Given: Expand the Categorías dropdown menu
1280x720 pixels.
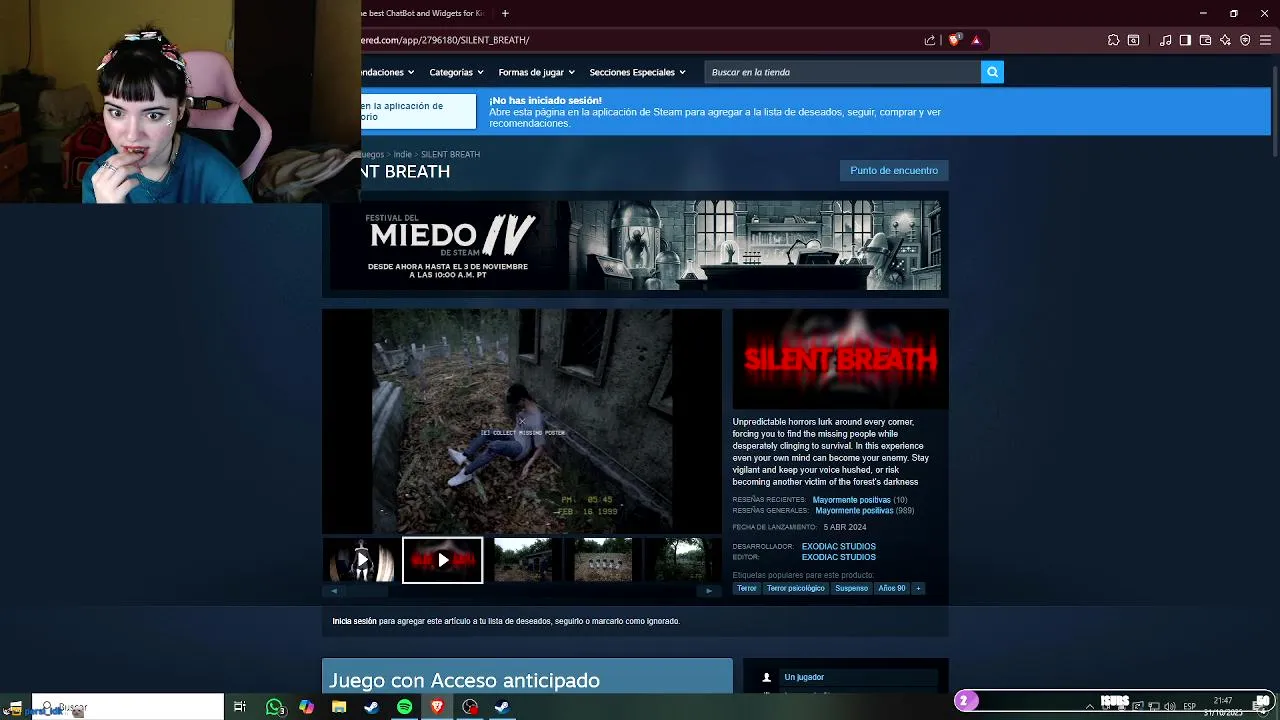Looking at the screenshot, I should (456, 72).
